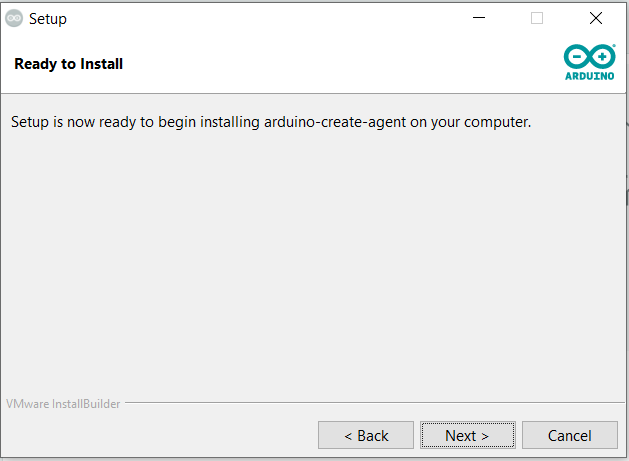Click the "Setup is now ready" message text

coord(271,122)
